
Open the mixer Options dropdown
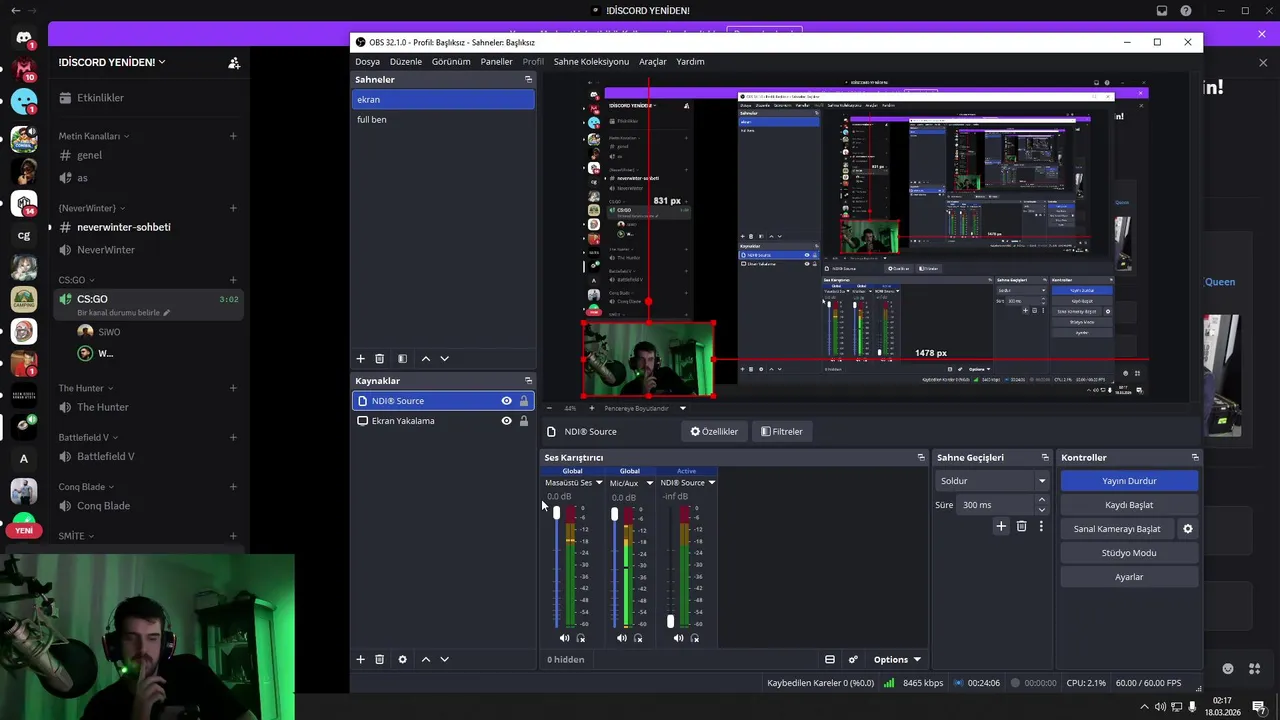click(x=896, y=659)
